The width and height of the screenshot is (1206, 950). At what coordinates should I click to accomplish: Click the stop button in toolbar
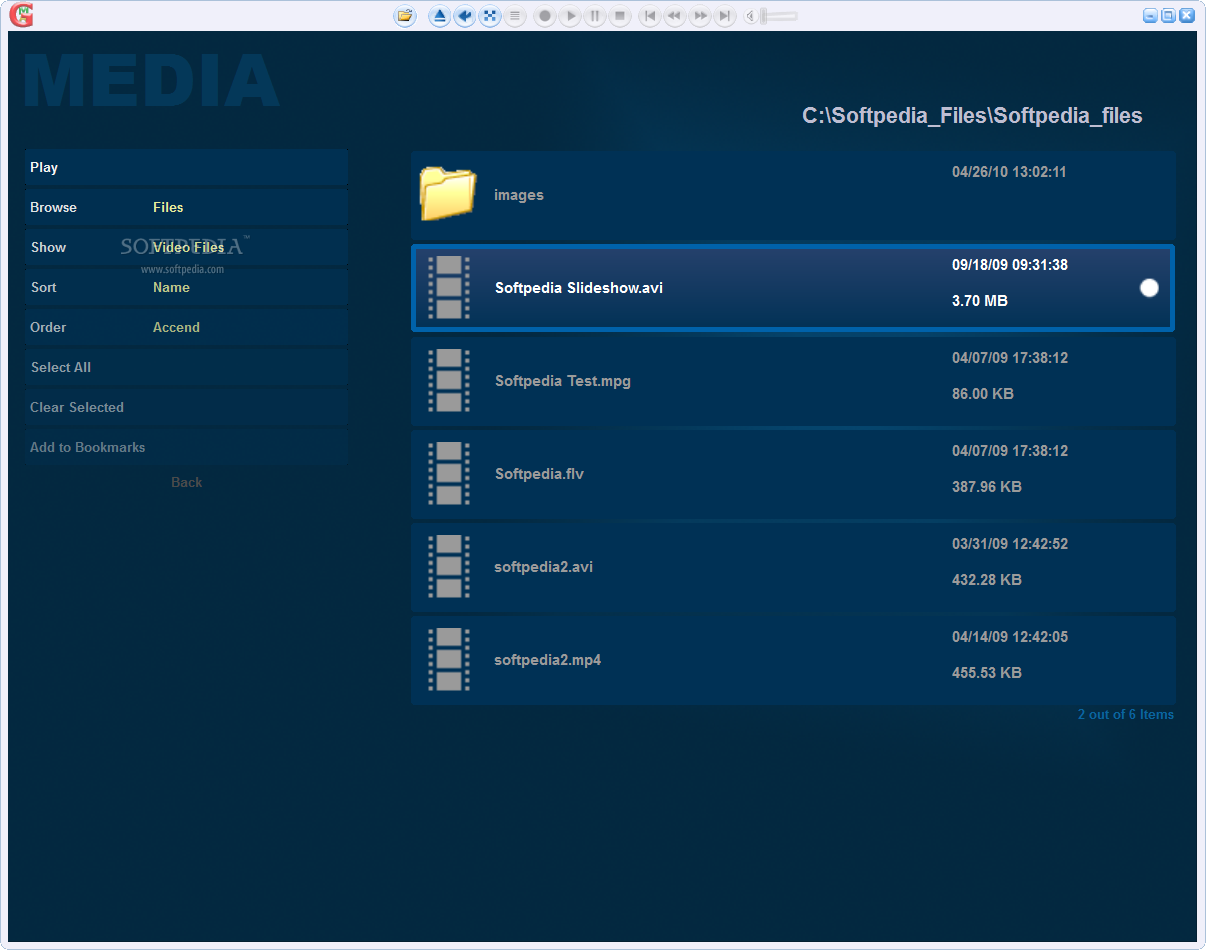[620, 16]
